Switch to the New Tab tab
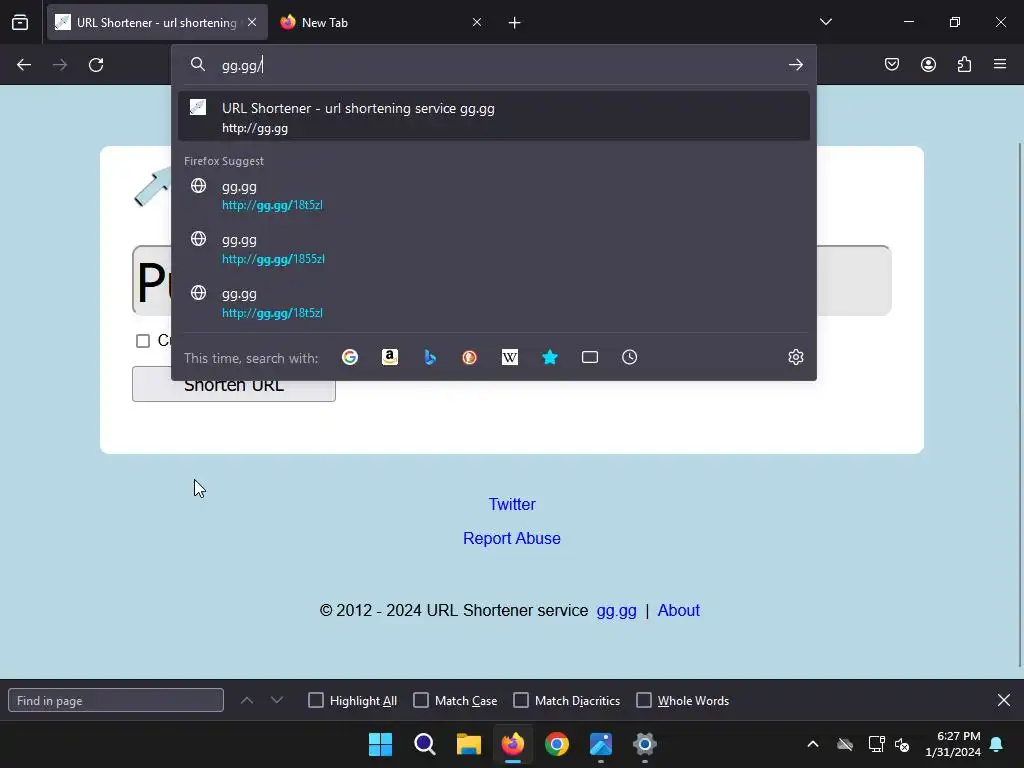1024x768 pixels. coord(382,22)
